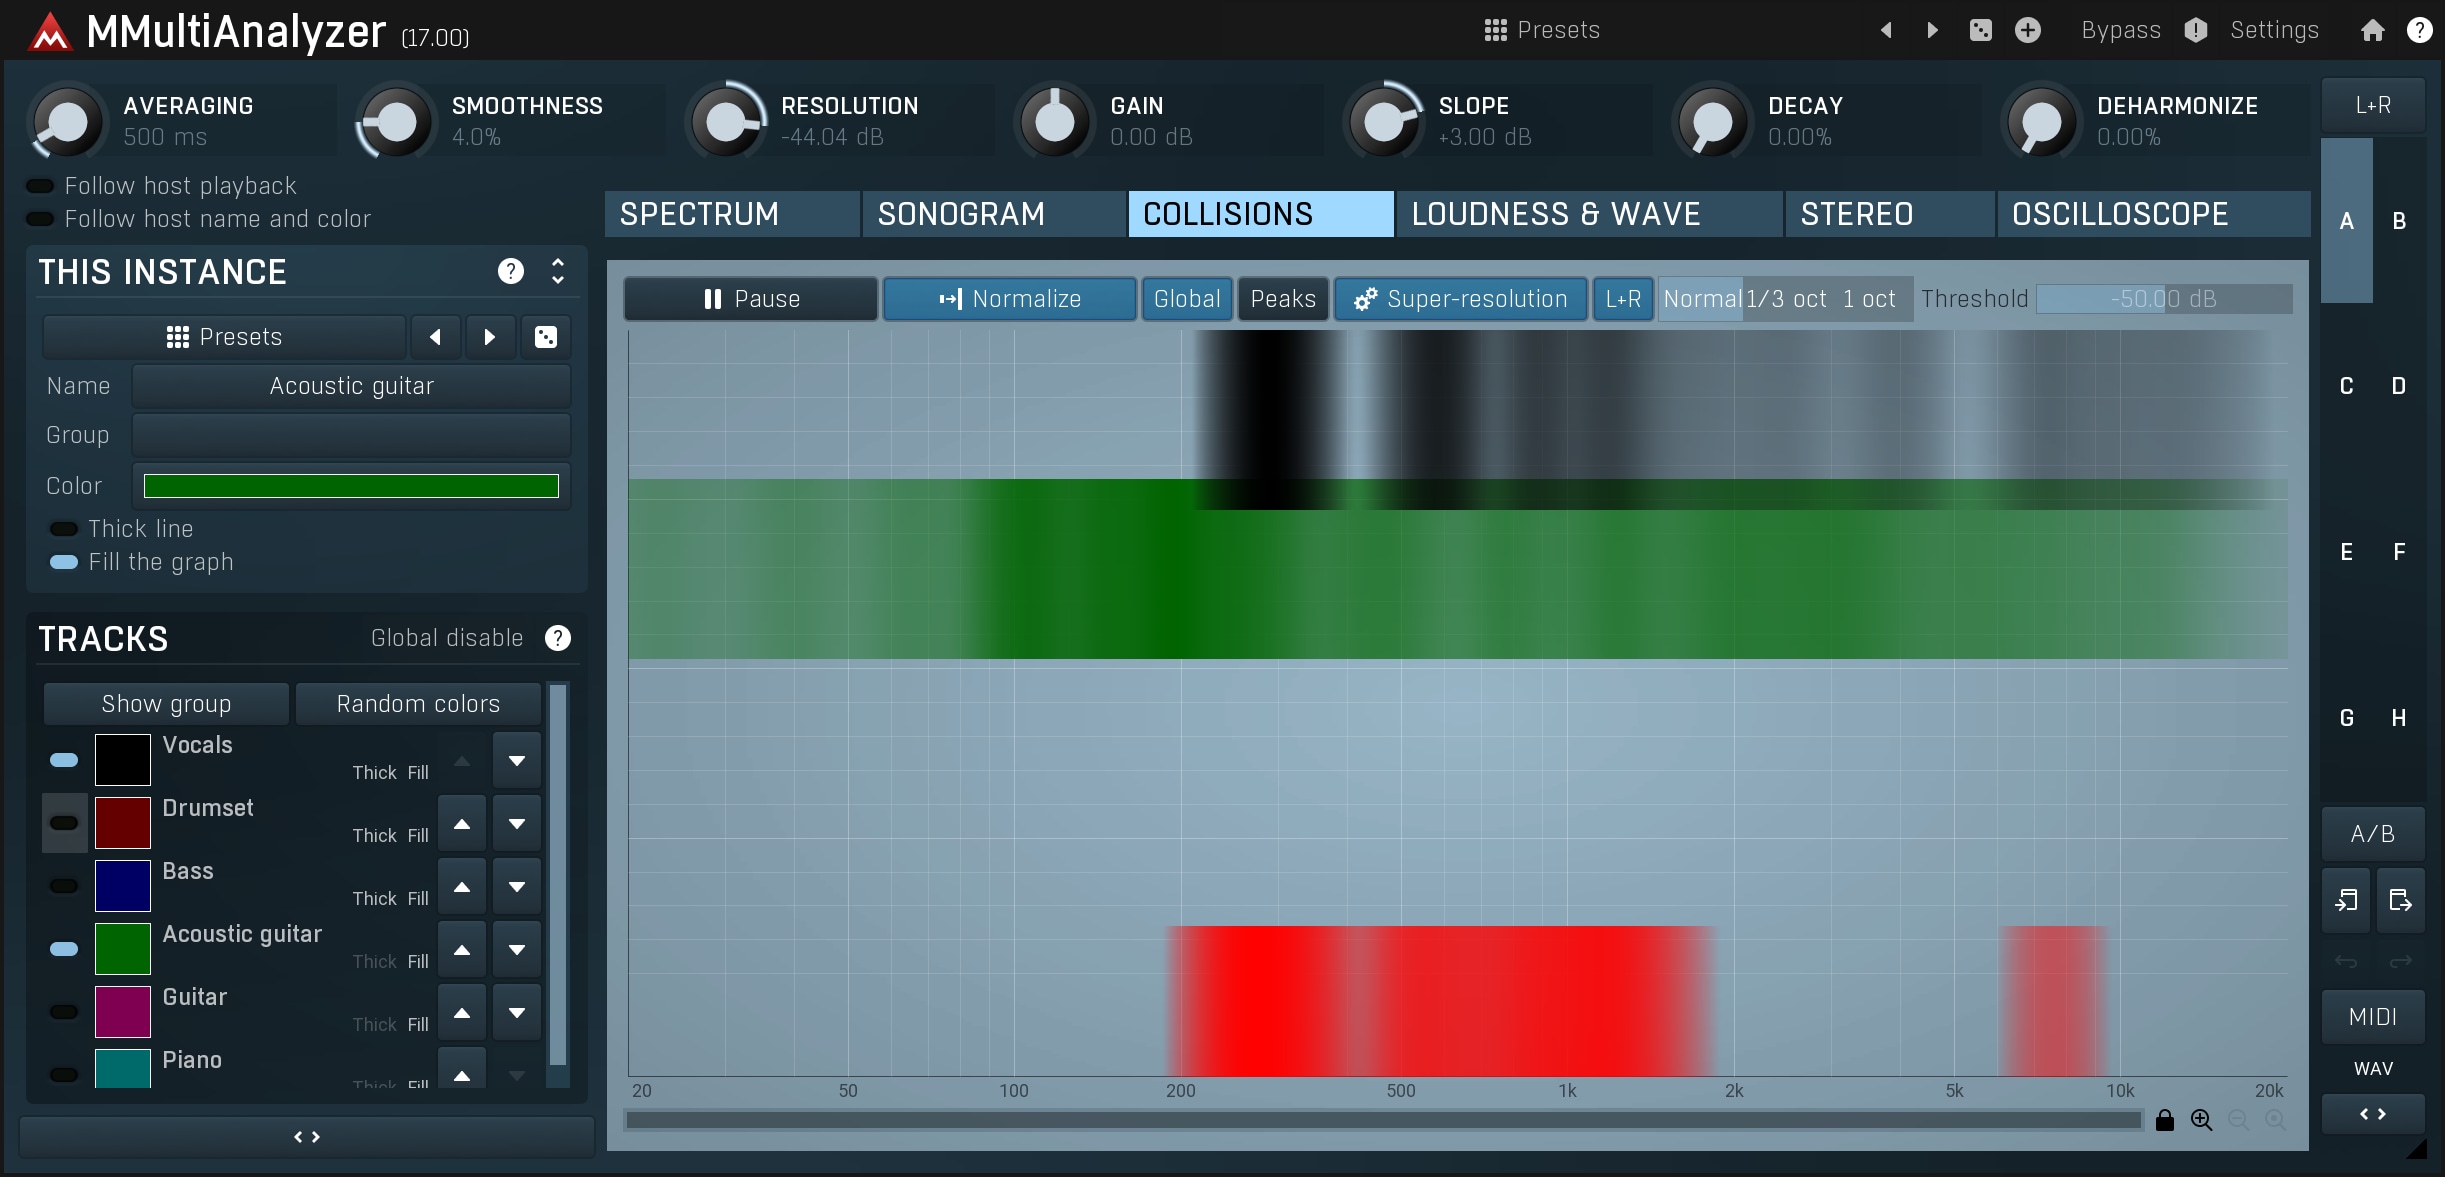
Task: Move Vocals track down with arrow
Action: coord(517,761)
